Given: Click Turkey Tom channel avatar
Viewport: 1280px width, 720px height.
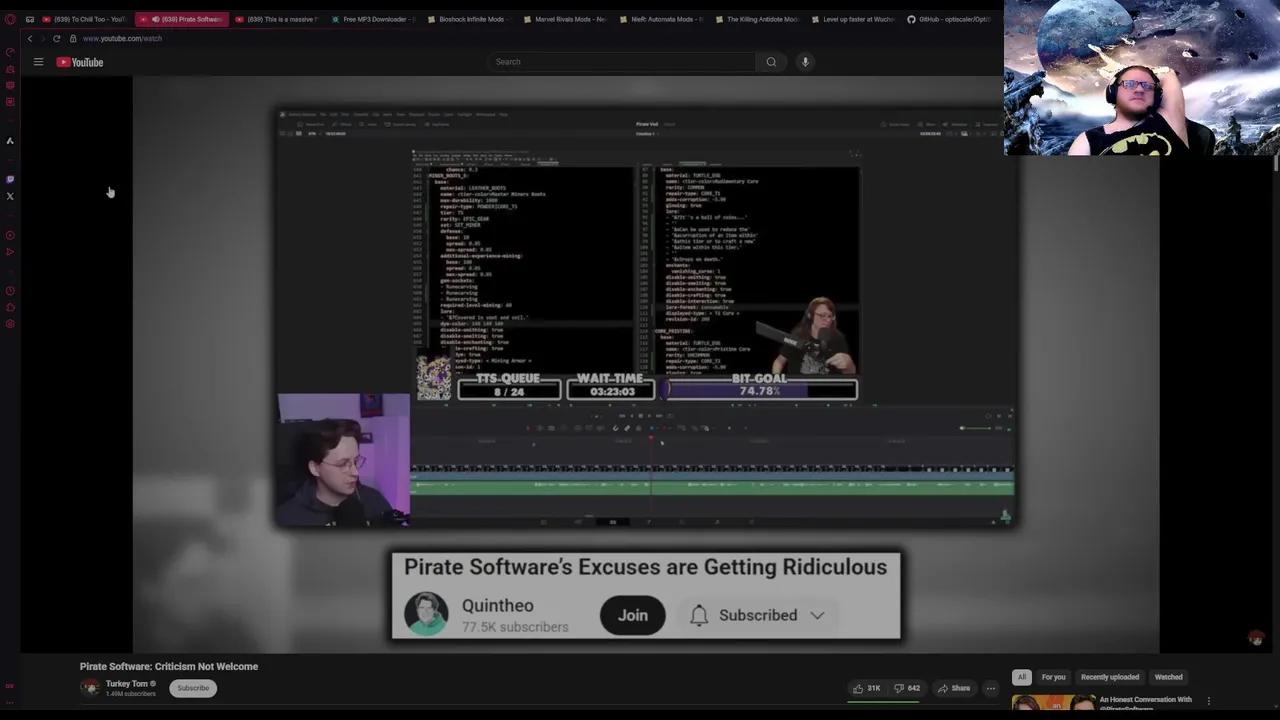Looking at the screenshot, I should coord(90,688).
